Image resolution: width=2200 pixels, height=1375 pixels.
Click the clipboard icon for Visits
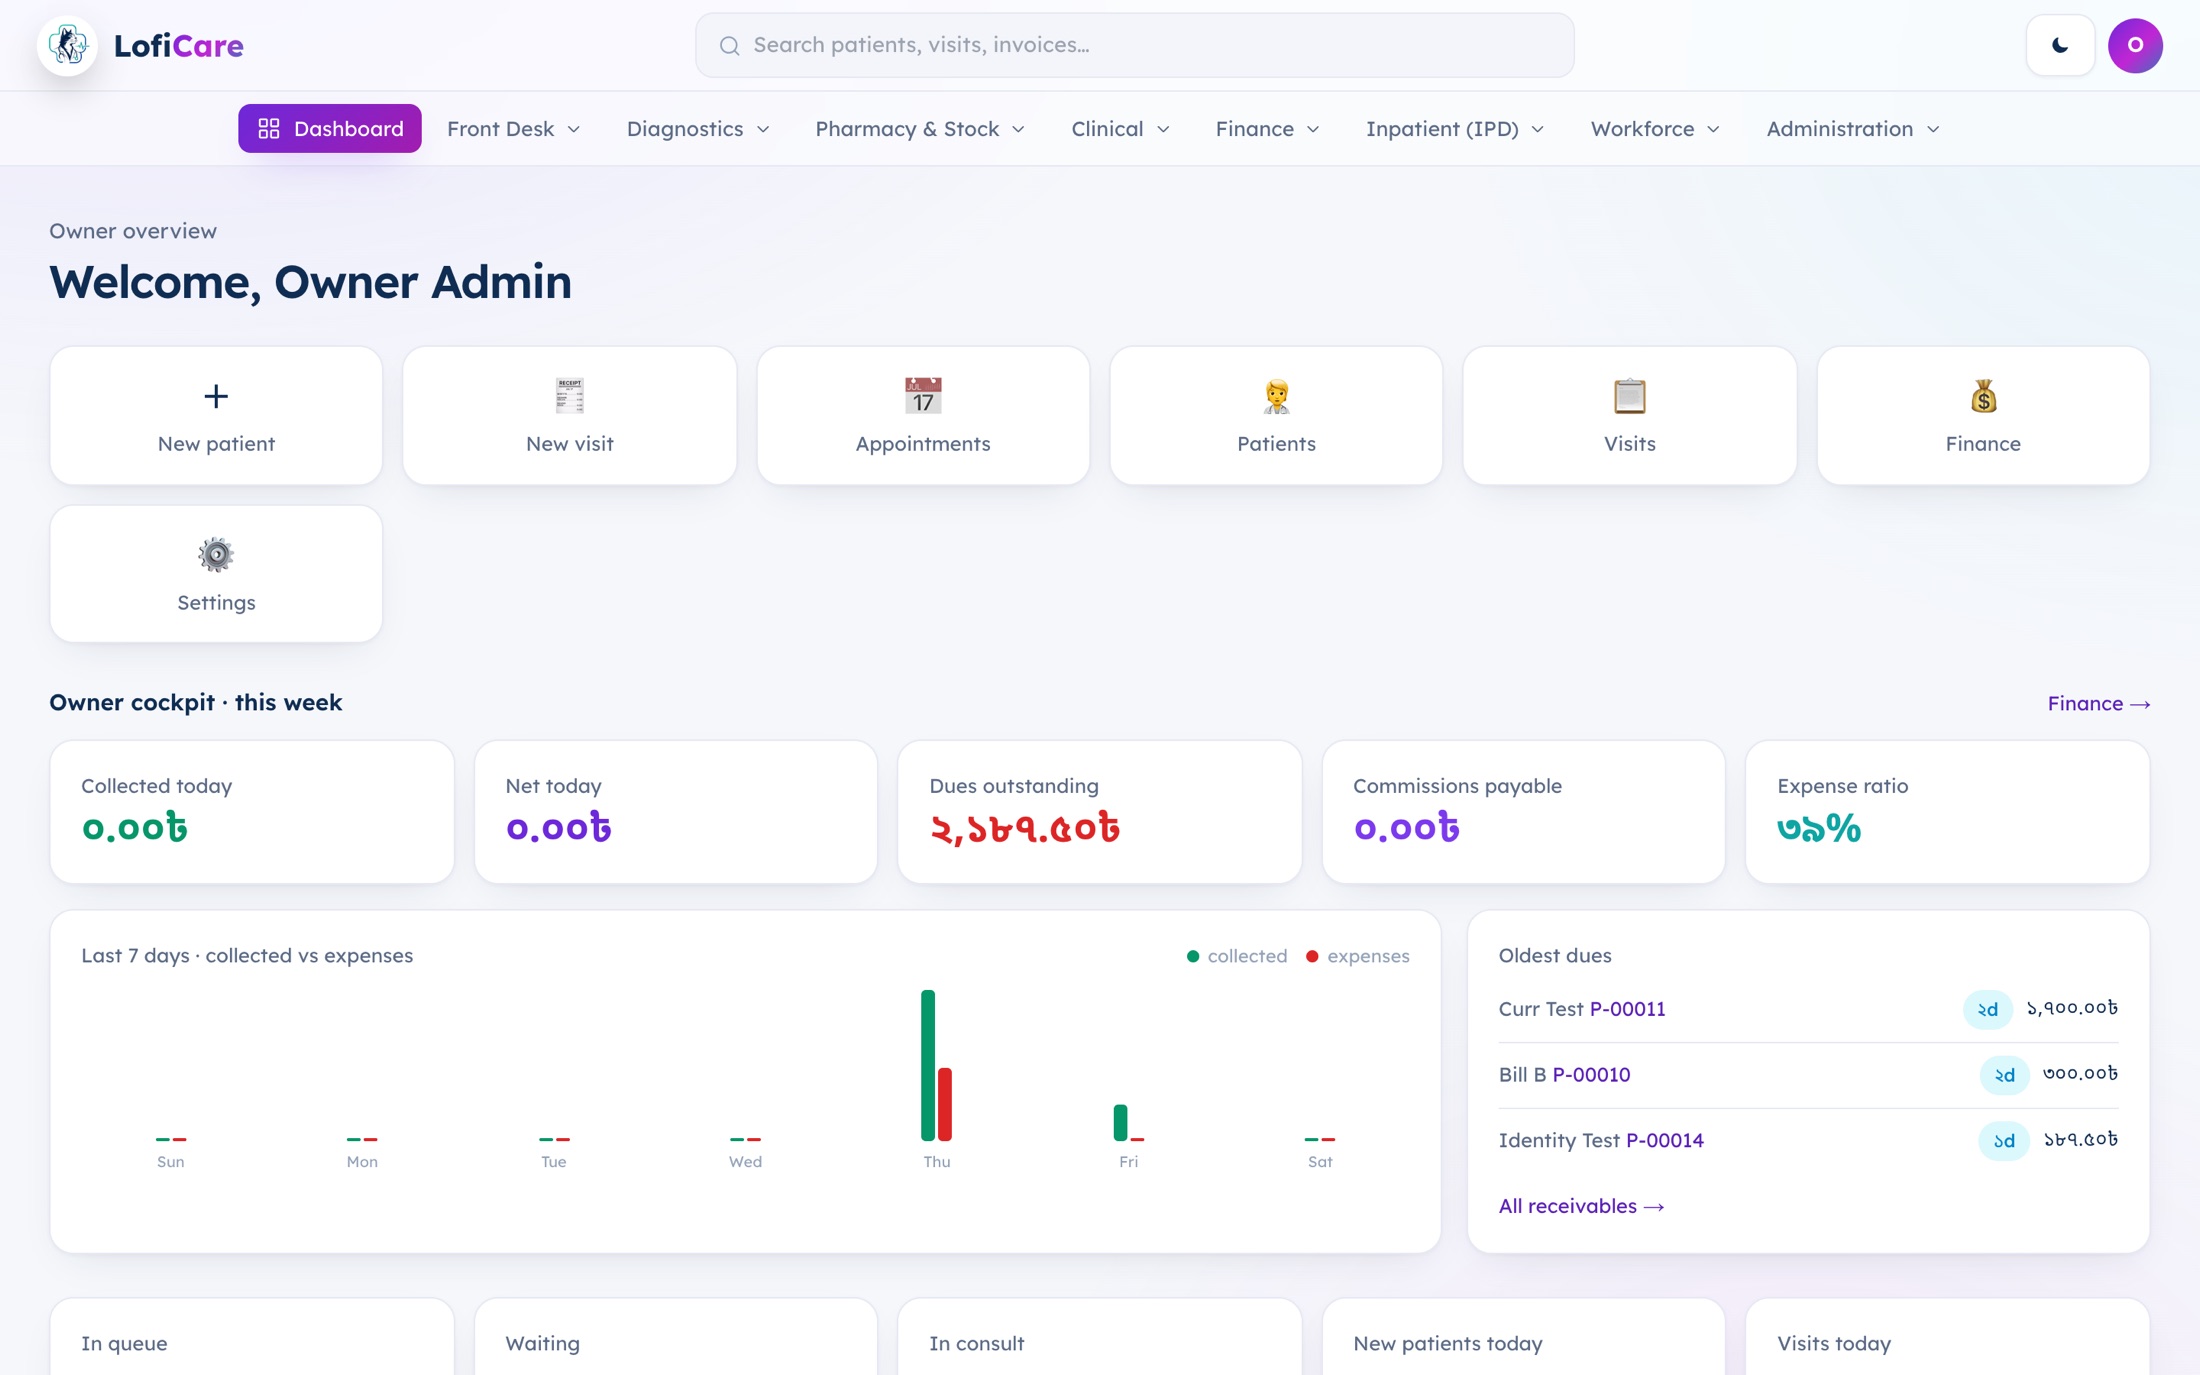(x=1630, y=396)
